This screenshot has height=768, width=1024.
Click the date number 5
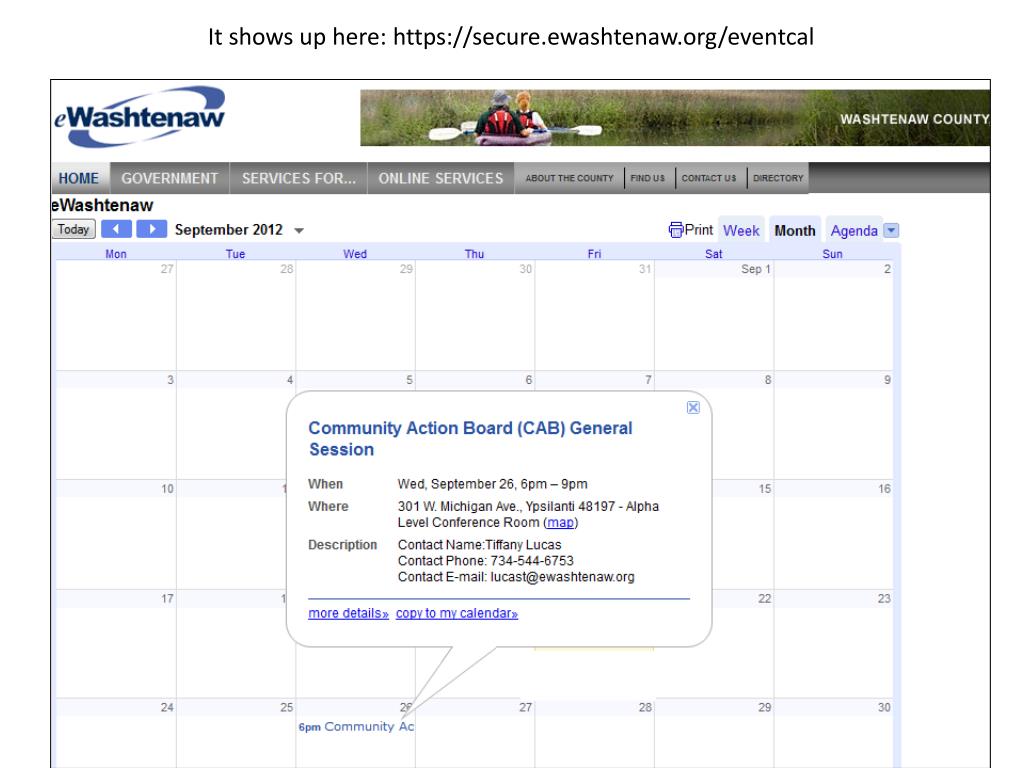409,379
